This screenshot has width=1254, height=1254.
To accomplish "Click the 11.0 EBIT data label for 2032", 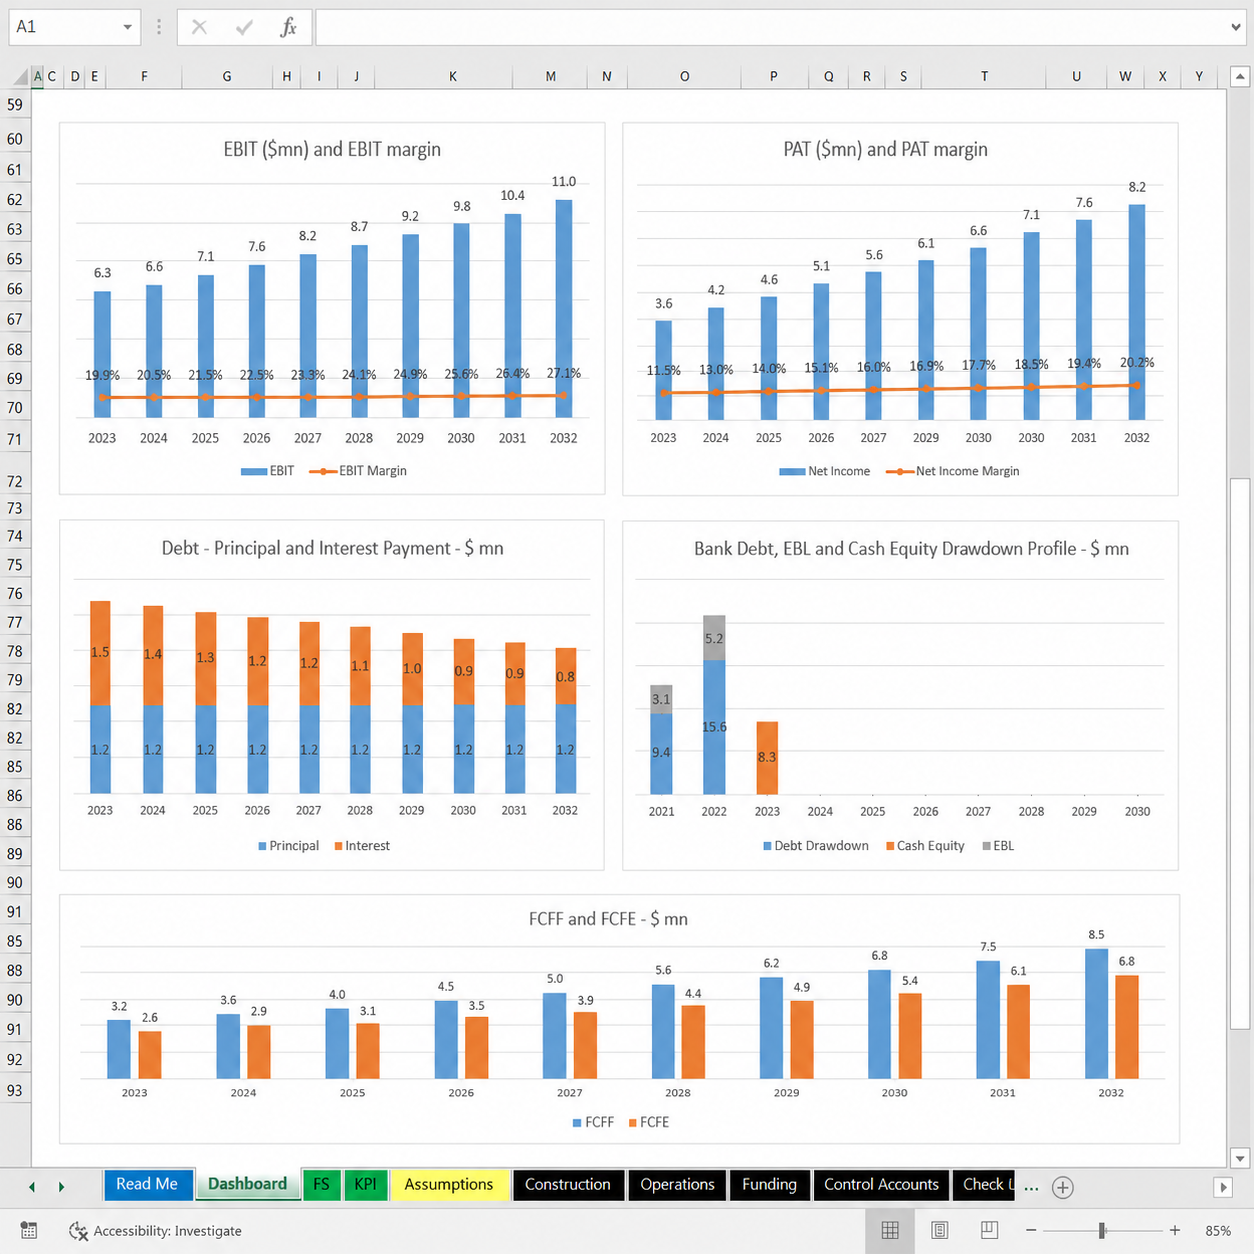I will click(x=564, y=182).
